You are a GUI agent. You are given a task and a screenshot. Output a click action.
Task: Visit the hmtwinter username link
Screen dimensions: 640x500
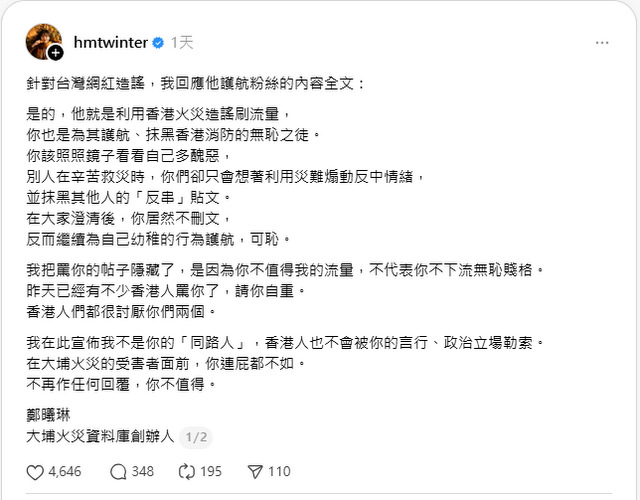110,43
